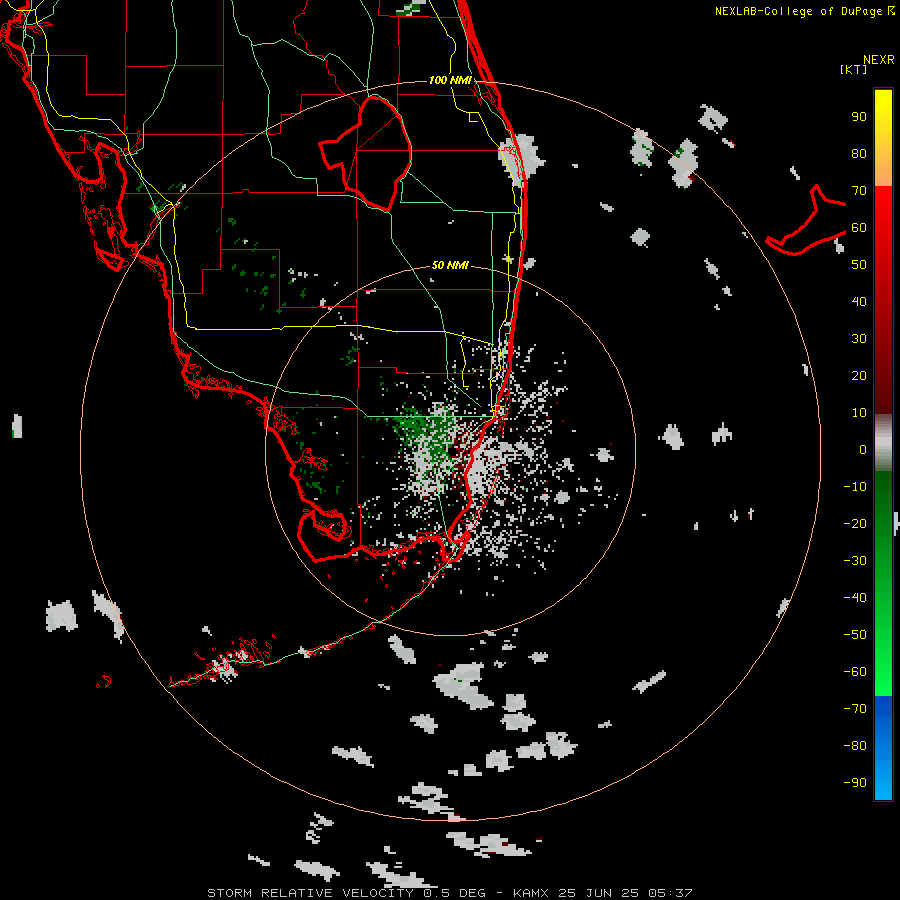Click the 40 value on the velocity scale

[859, 302]
